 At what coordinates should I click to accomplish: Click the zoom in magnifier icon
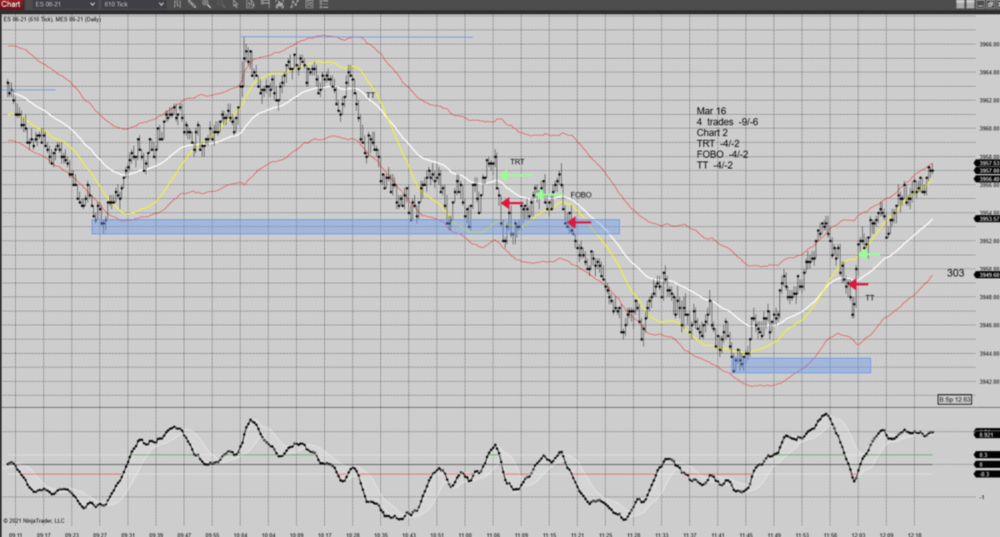[208, 5]
